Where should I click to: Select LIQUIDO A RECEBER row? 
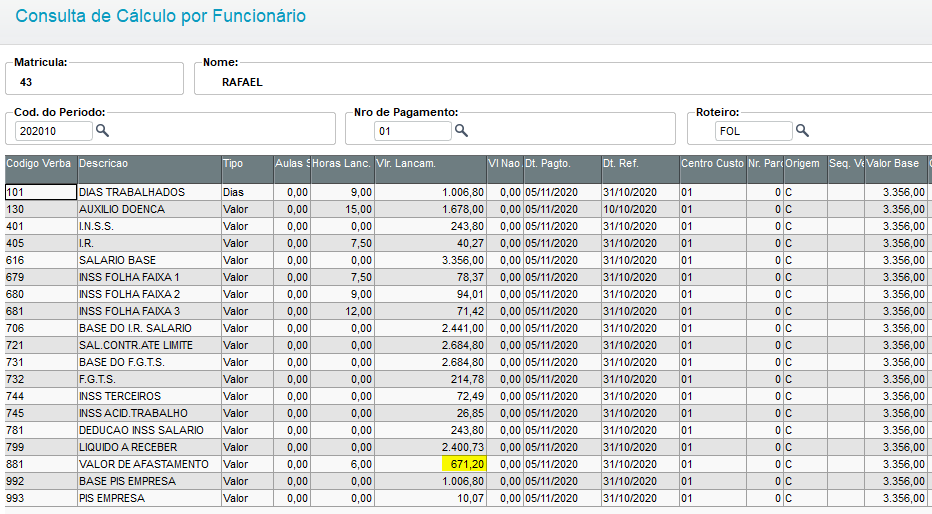click(x=465, y=447)
